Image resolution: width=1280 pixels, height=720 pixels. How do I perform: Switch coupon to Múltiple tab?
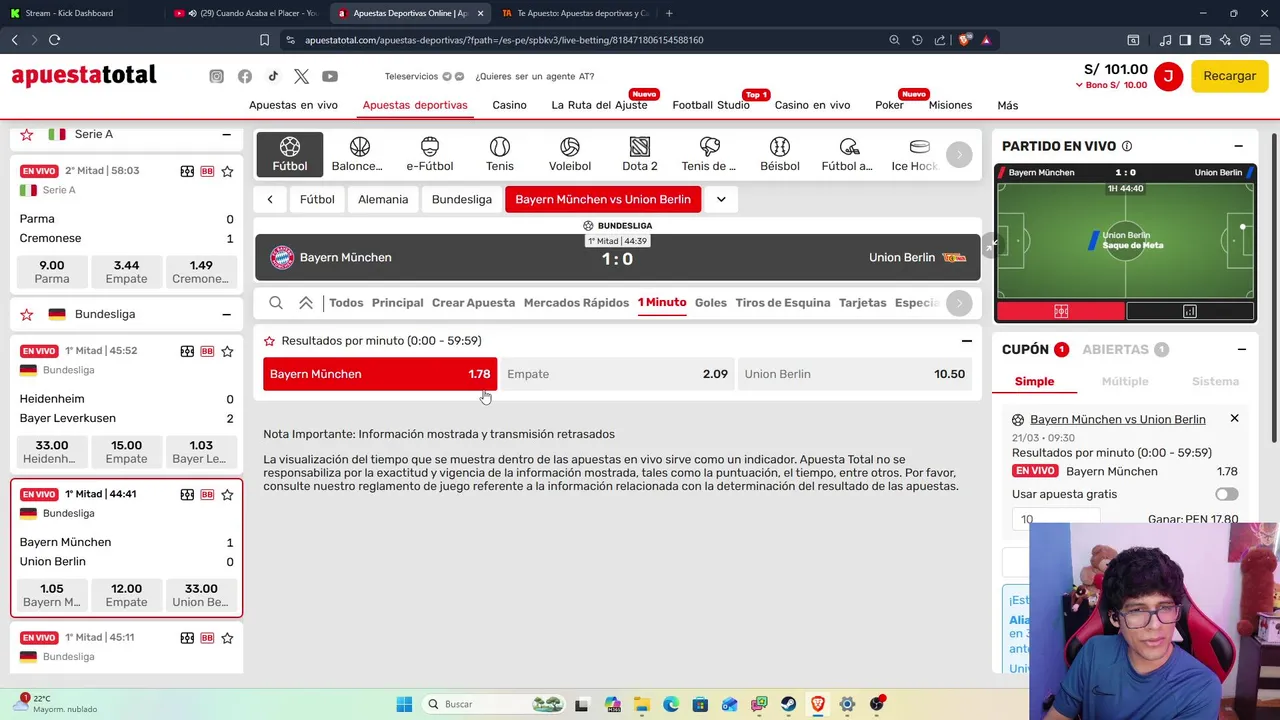click(x=1125, y=381)
